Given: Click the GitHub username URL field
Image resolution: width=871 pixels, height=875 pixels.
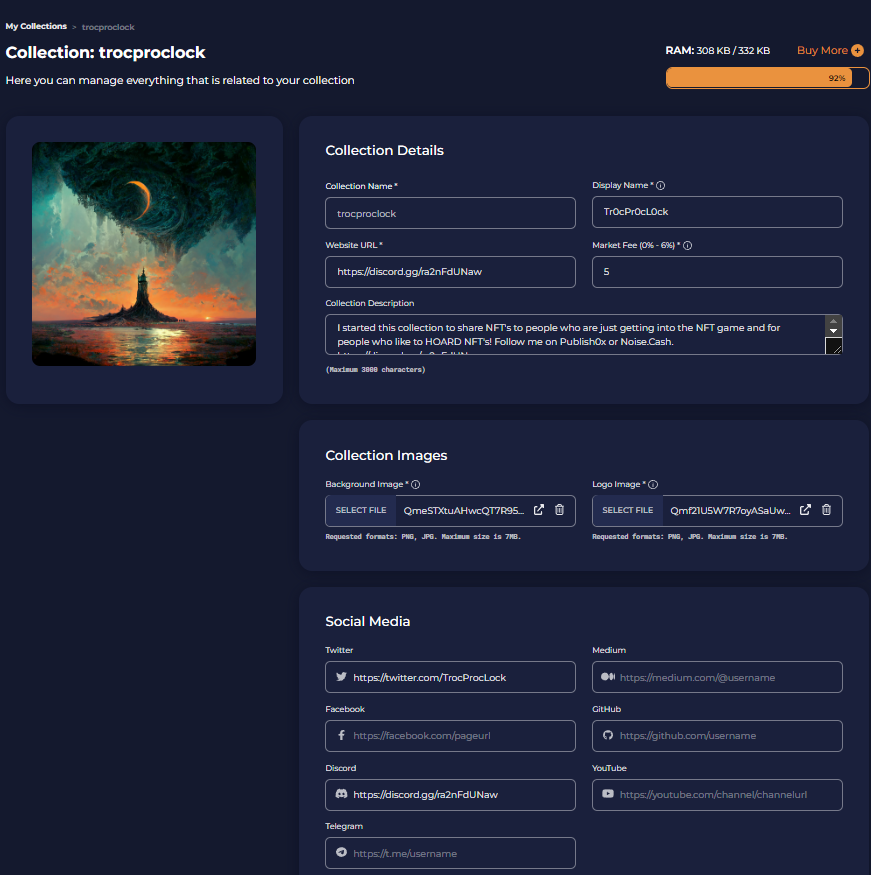Looking at the screenshot, I should tap(717, 735).
